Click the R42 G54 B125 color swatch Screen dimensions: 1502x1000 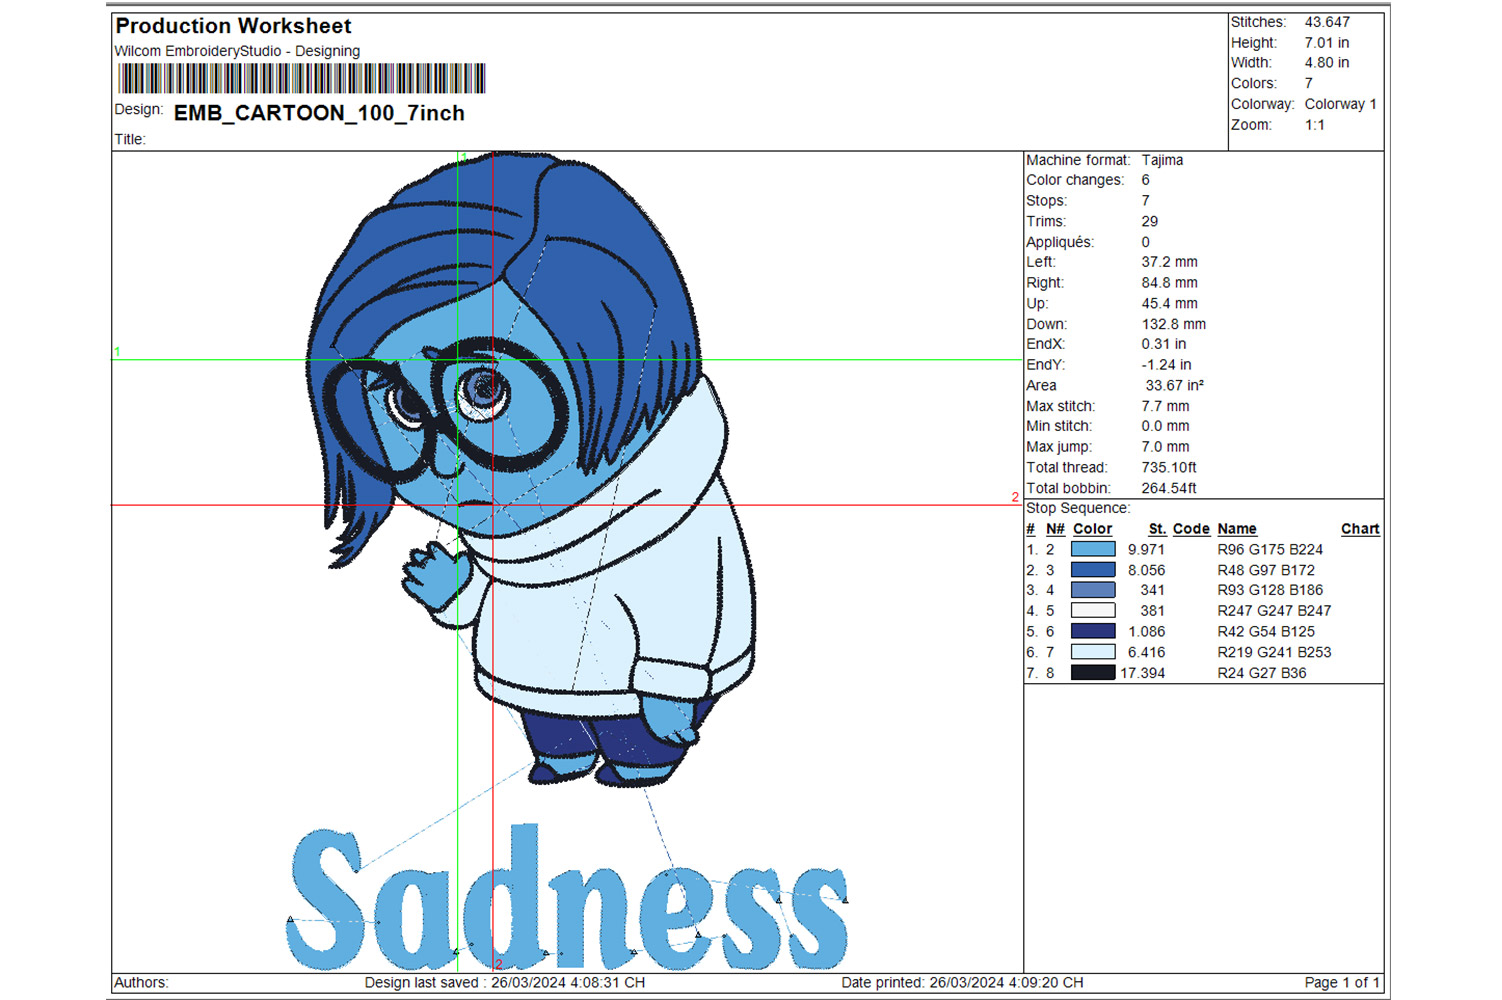(x=1093, y=631)
